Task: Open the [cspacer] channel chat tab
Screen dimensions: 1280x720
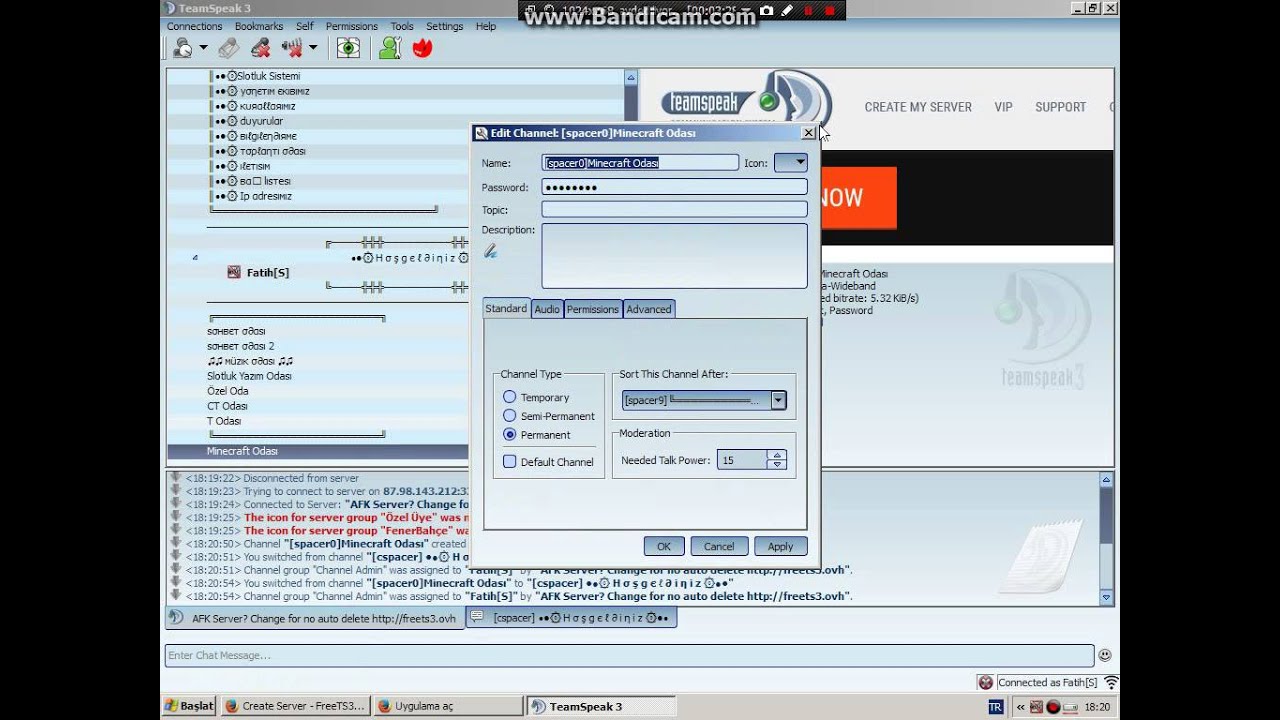Action: tap(571, 618)
